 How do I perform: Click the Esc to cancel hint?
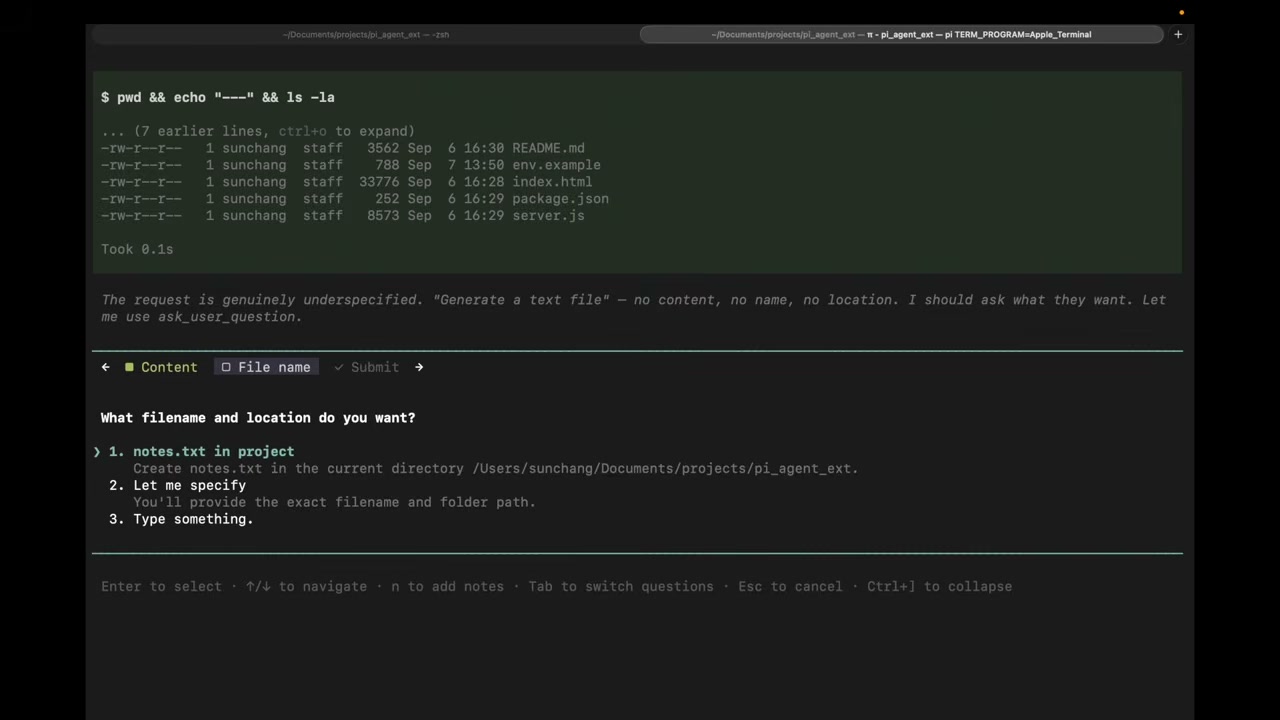pos(790,587)
